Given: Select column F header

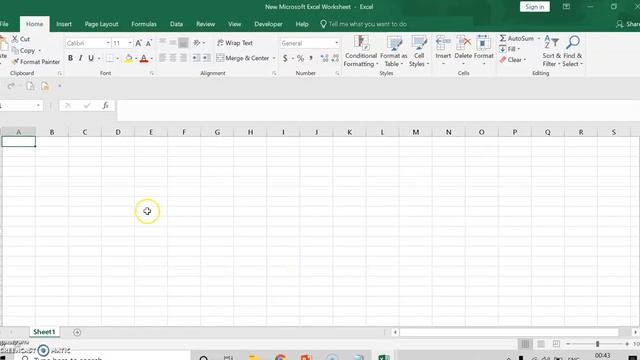Looking at the screenshot, I should coord(184,132).
